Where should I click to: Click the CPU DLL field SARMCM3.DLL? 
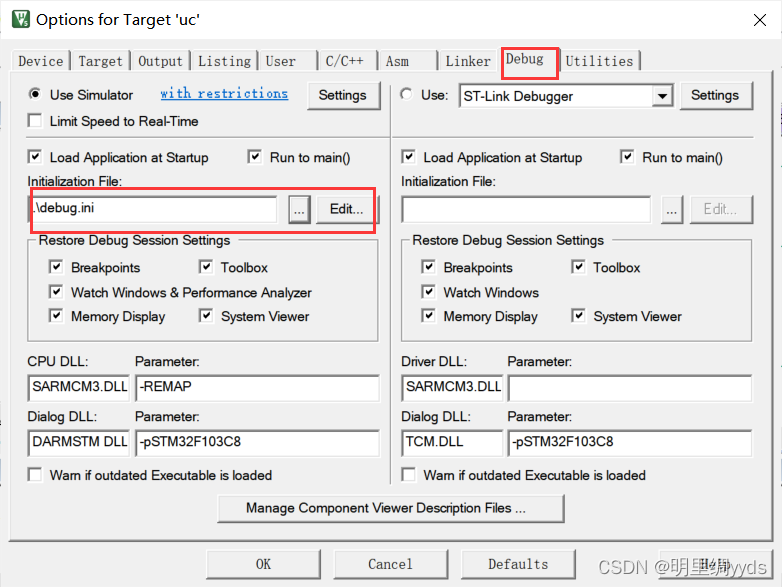pos(79,388)
